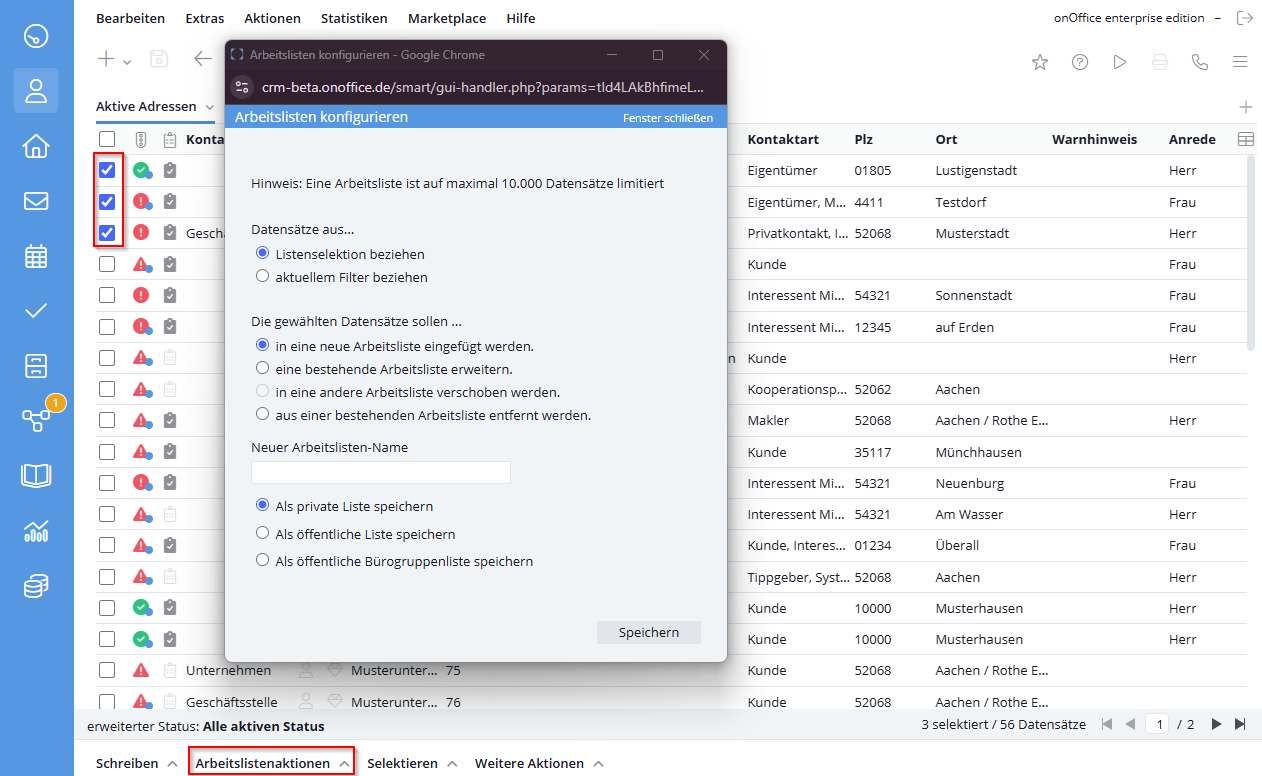
Task: Click the favorites star icon
Action: pos(1040,62)
